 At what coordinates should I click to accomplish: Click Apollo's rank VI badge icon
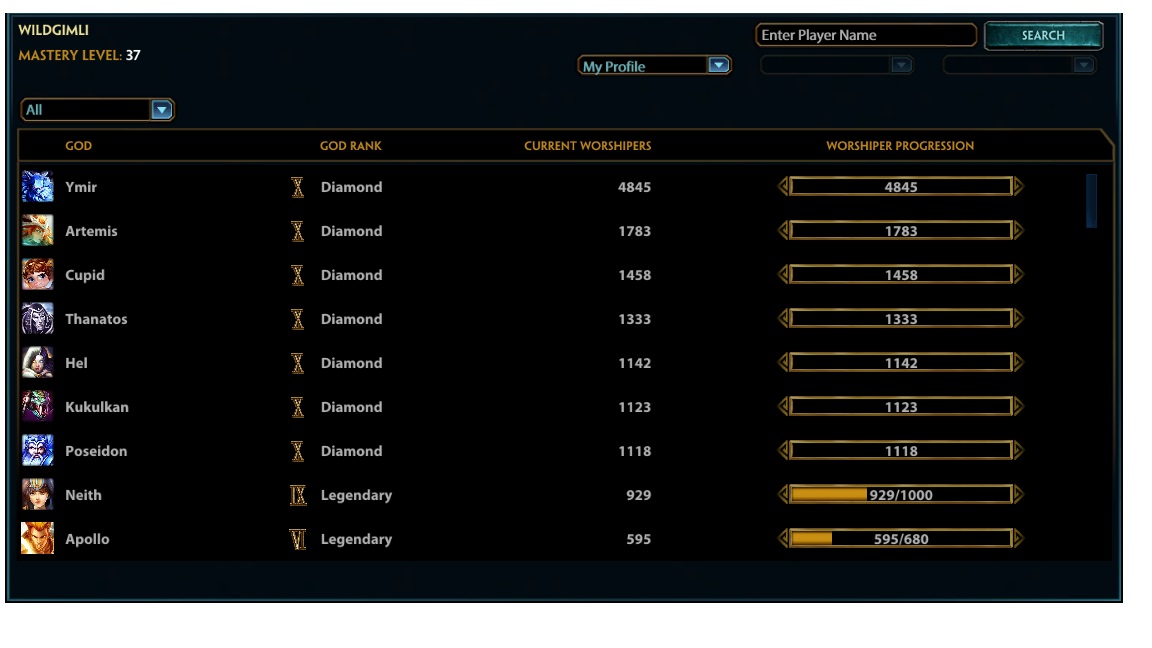[297, 539]
